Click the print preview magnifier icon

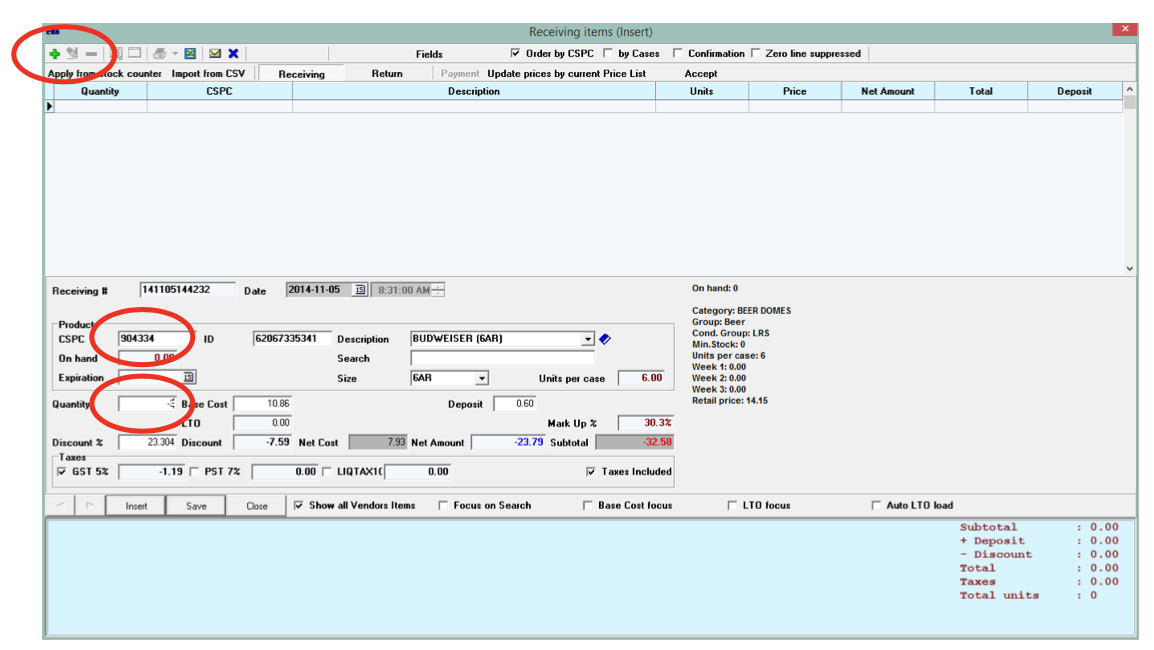pyautogui.click(x=116, y=53)
